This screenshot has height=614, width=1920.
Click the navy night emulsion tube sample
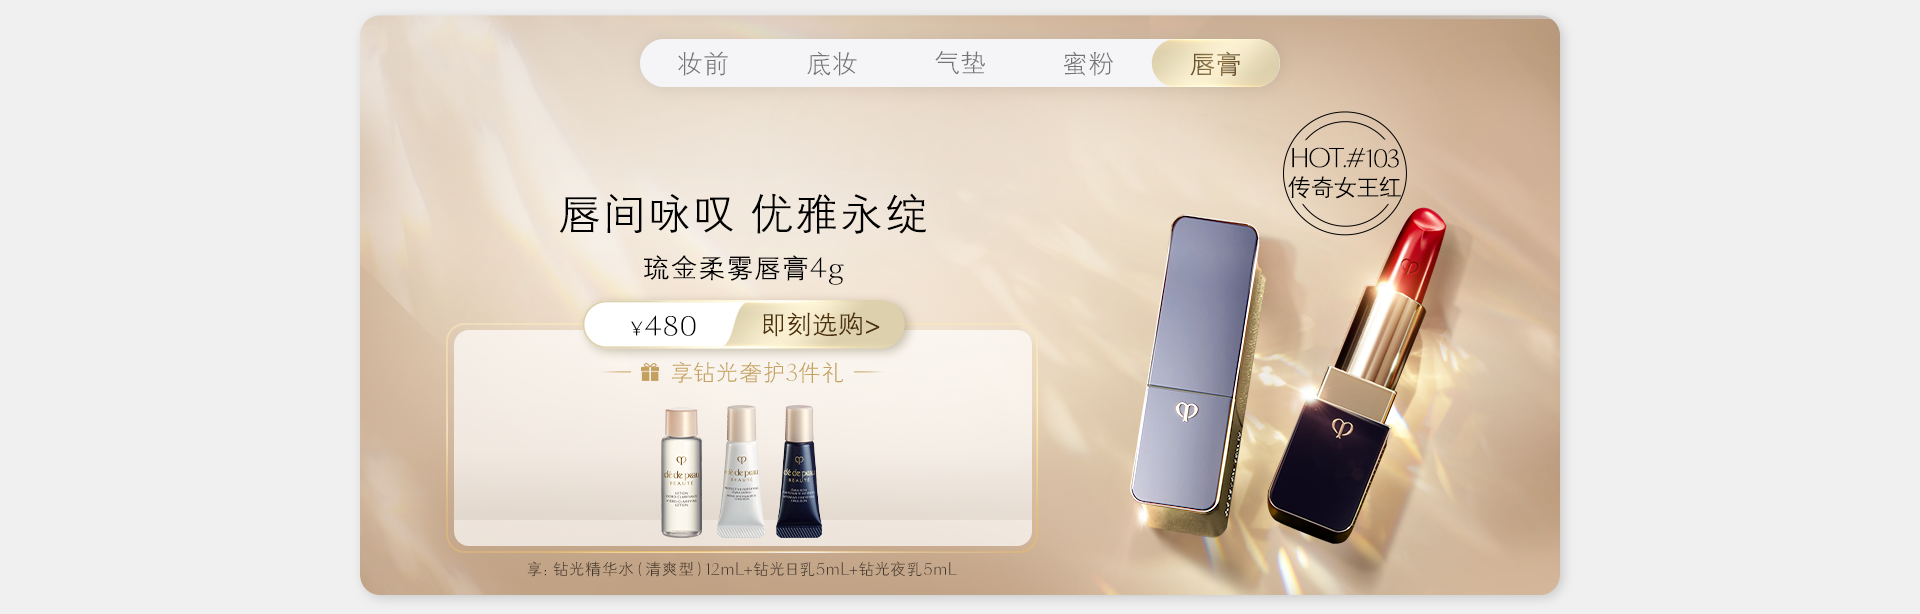799,472
